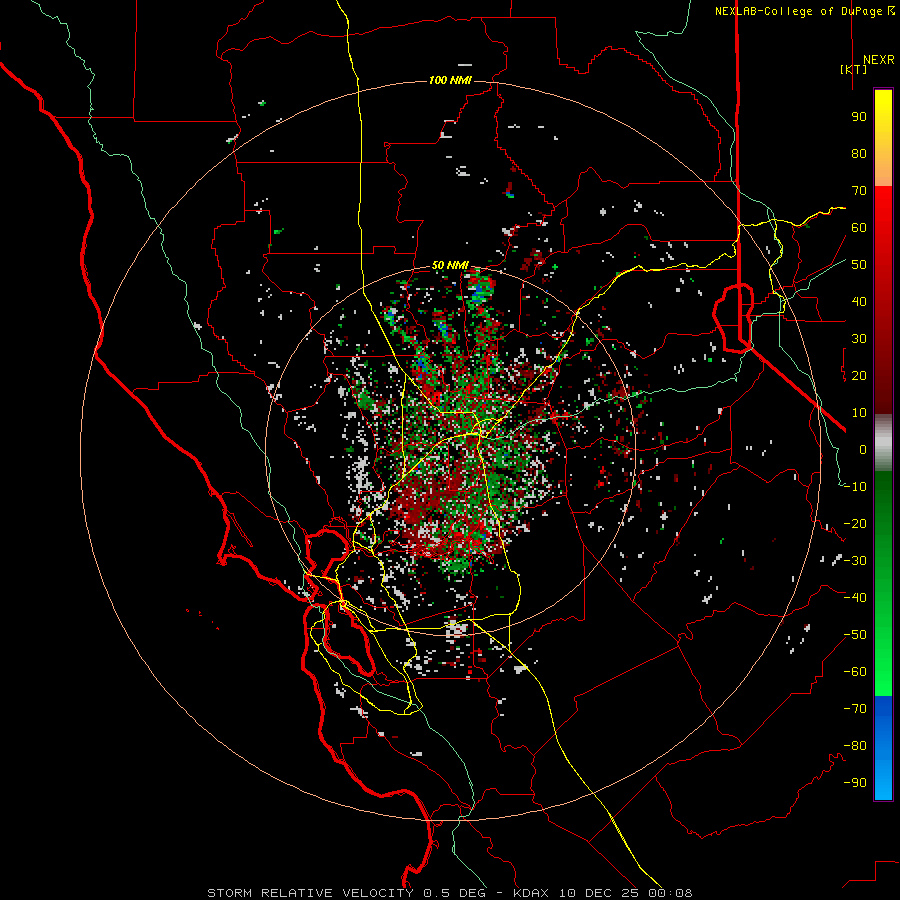
Task: Click the 90 value on the velocity scale
Action: tap(859, 117)
